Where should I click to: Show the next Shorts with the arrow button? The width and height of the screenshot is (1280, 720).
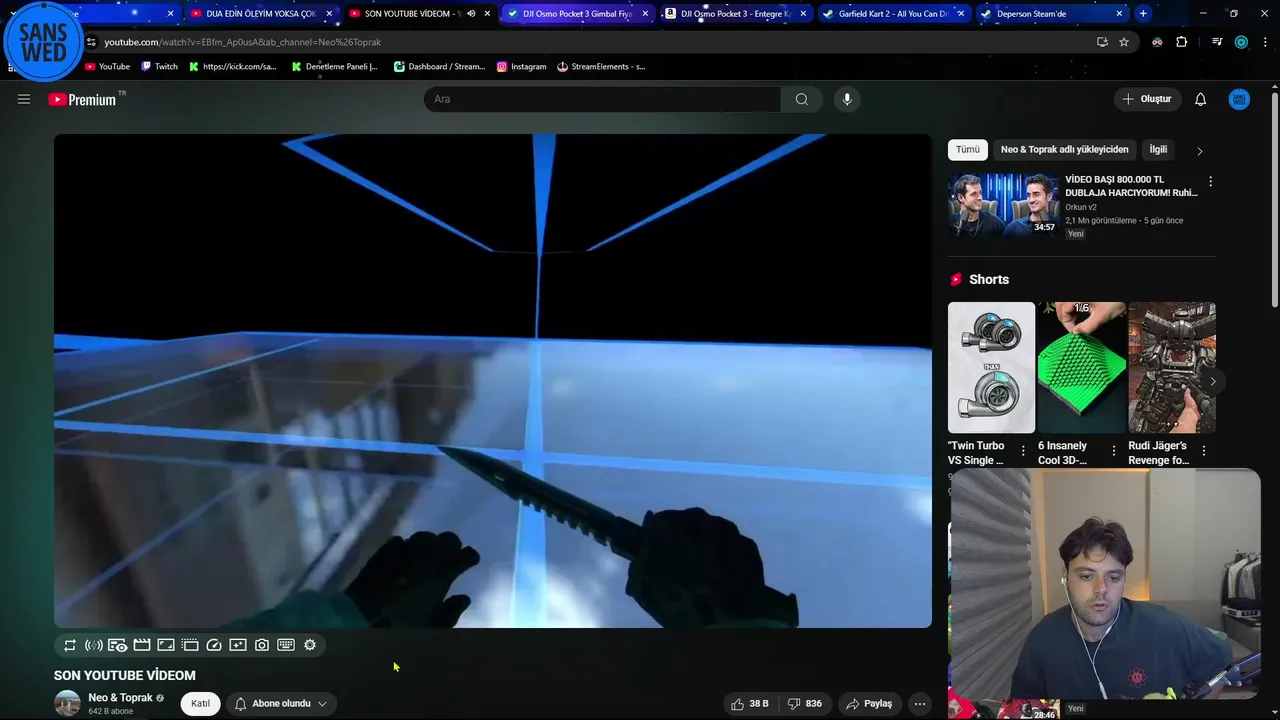[x=1212, y=381]
